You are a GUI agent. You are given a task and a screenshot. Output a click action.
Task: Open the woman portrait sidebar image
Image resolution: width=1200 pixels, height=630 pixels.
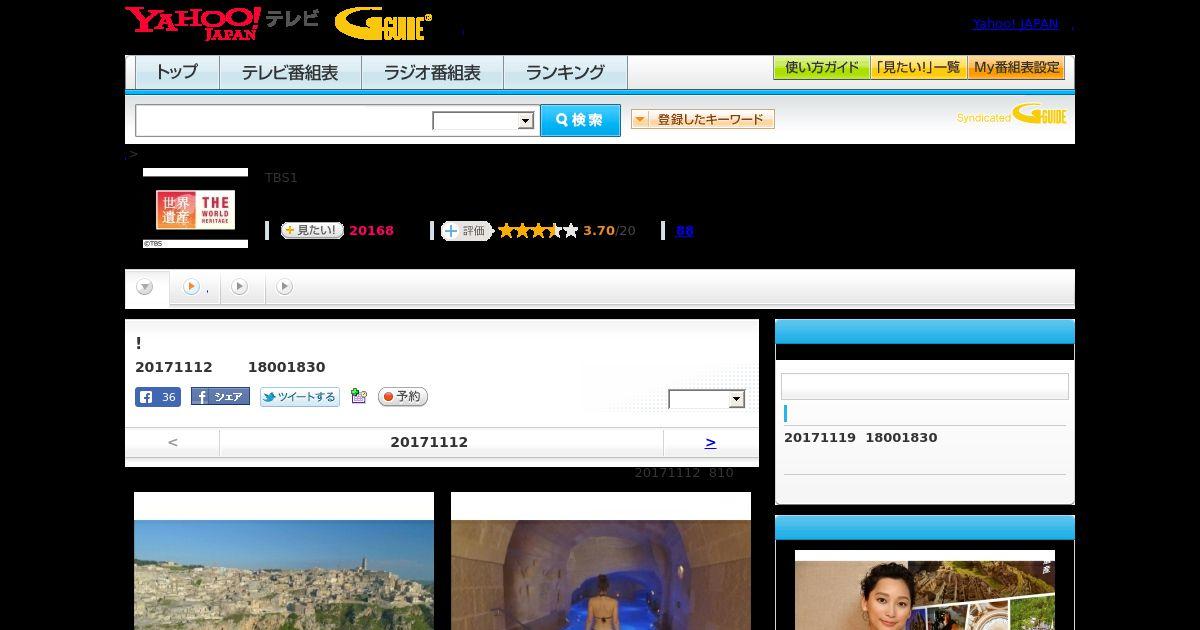[925, 590]
